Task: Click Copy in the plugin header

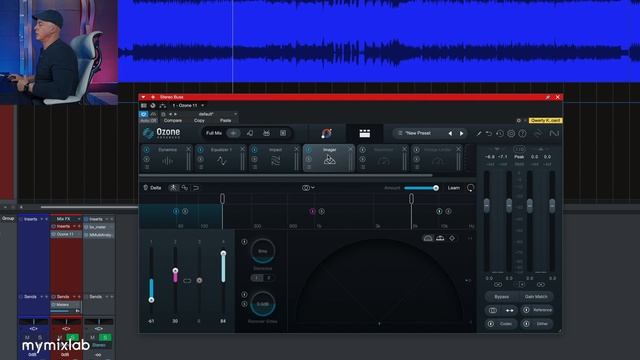Action: (x=199, y=121)
